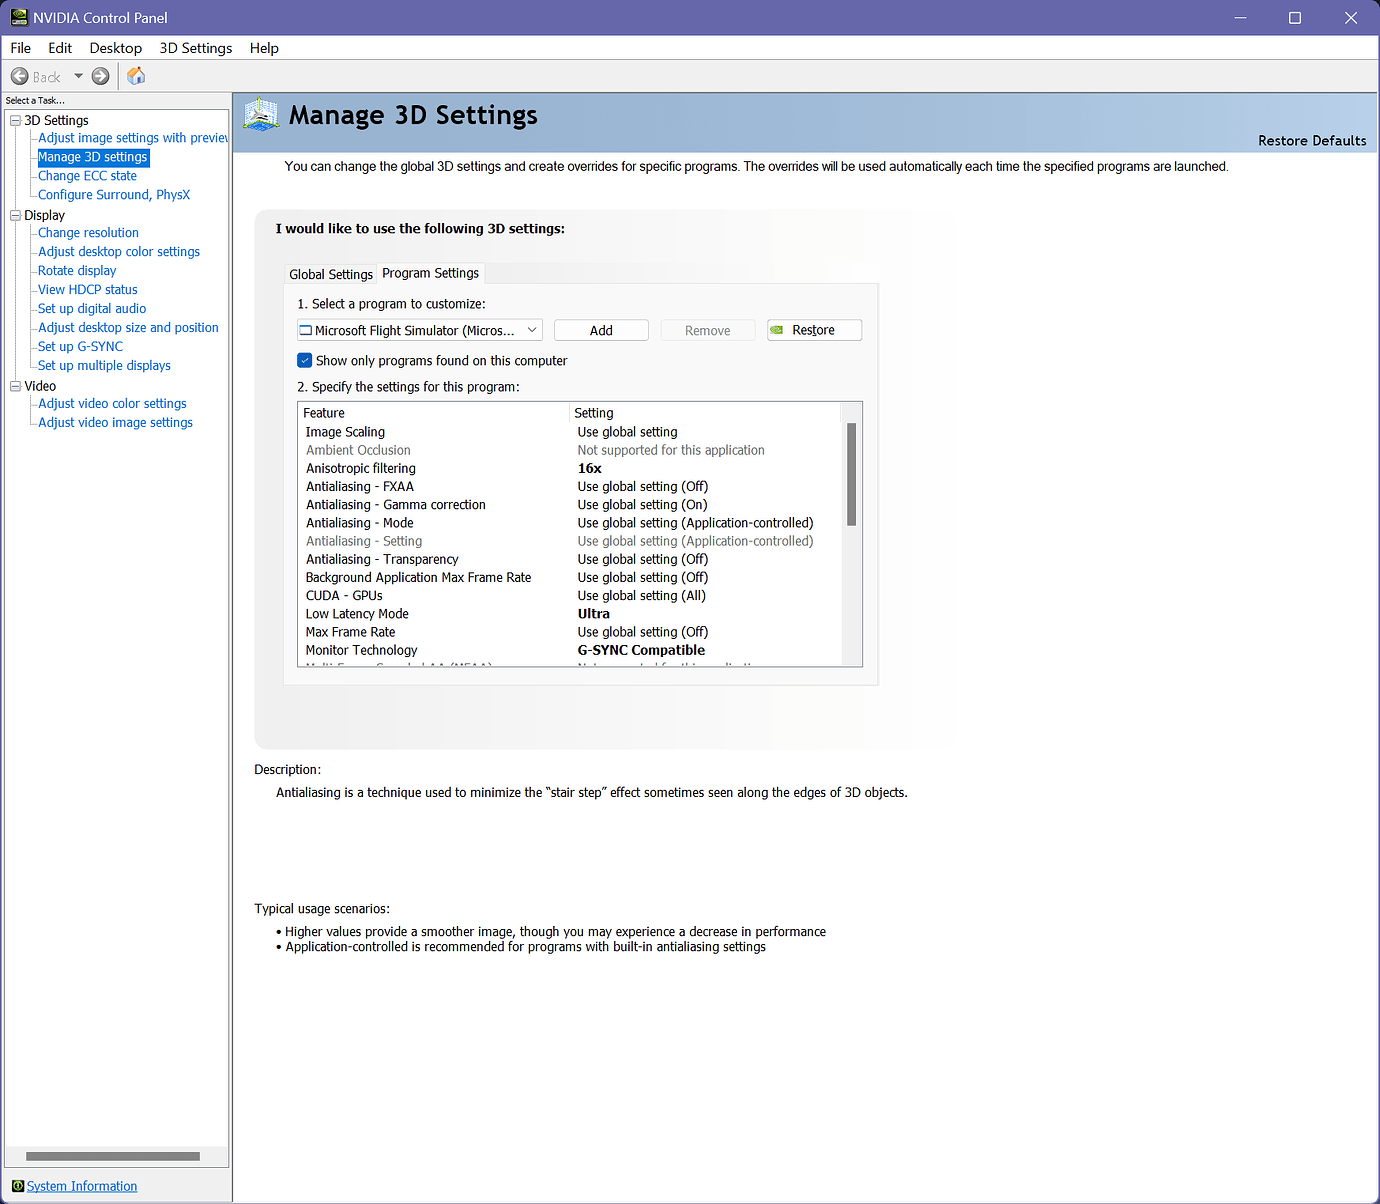Click the NVIDIA logo on Restore button
1380x1204 pixels.
tap(777, 330)
